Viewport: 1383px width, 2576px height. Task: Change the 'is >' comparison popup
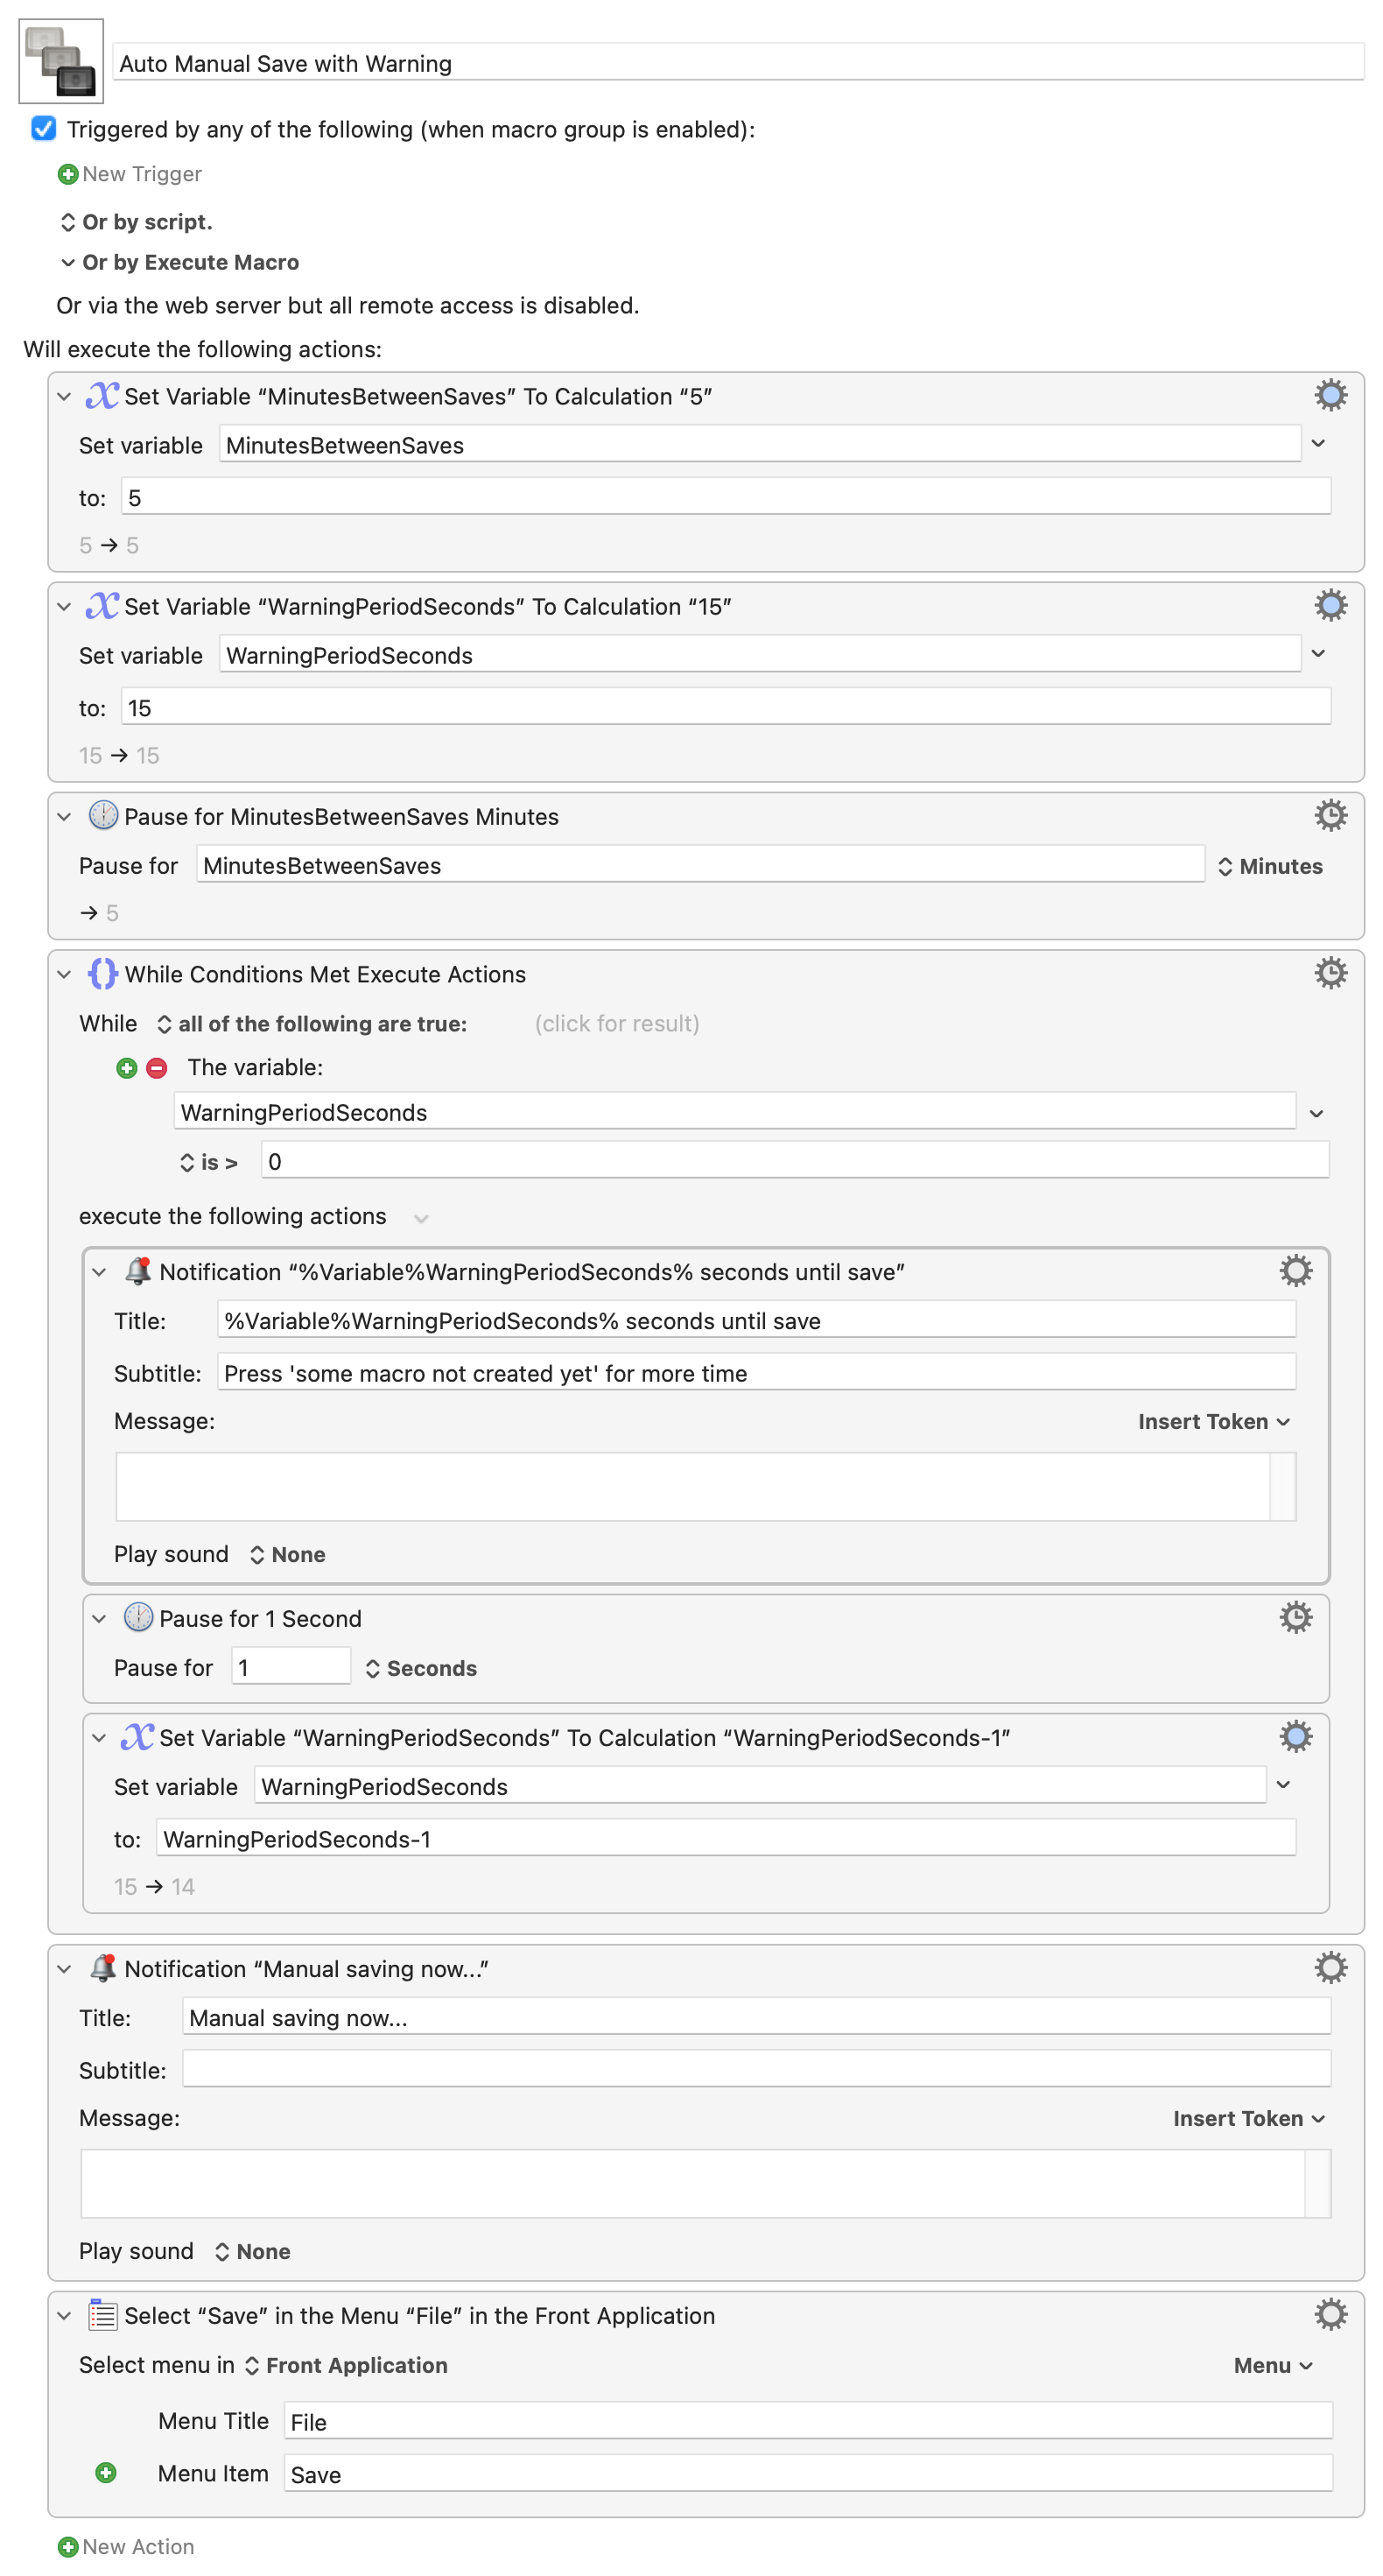[x=209, y=1162]
